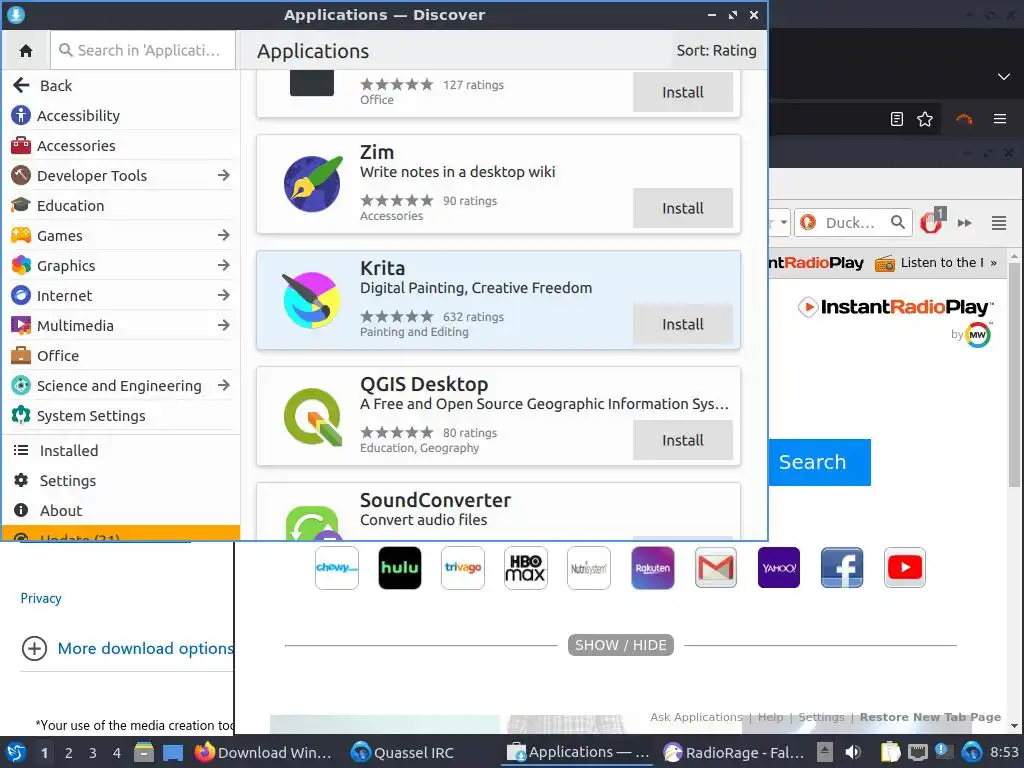Open the Accessories category
The image size is (1024, 768).
tap(121, 146)
